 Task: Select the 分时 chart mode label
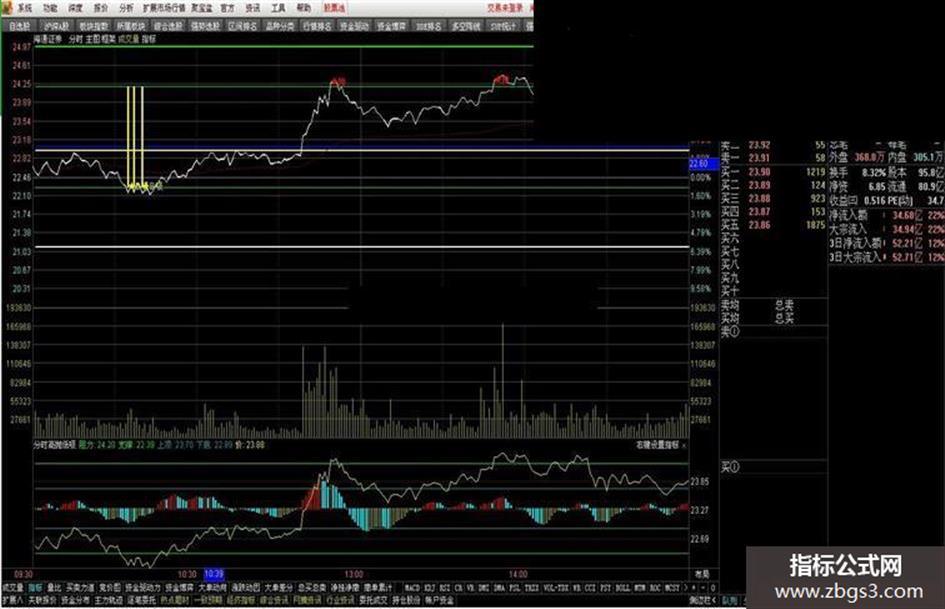75,39
